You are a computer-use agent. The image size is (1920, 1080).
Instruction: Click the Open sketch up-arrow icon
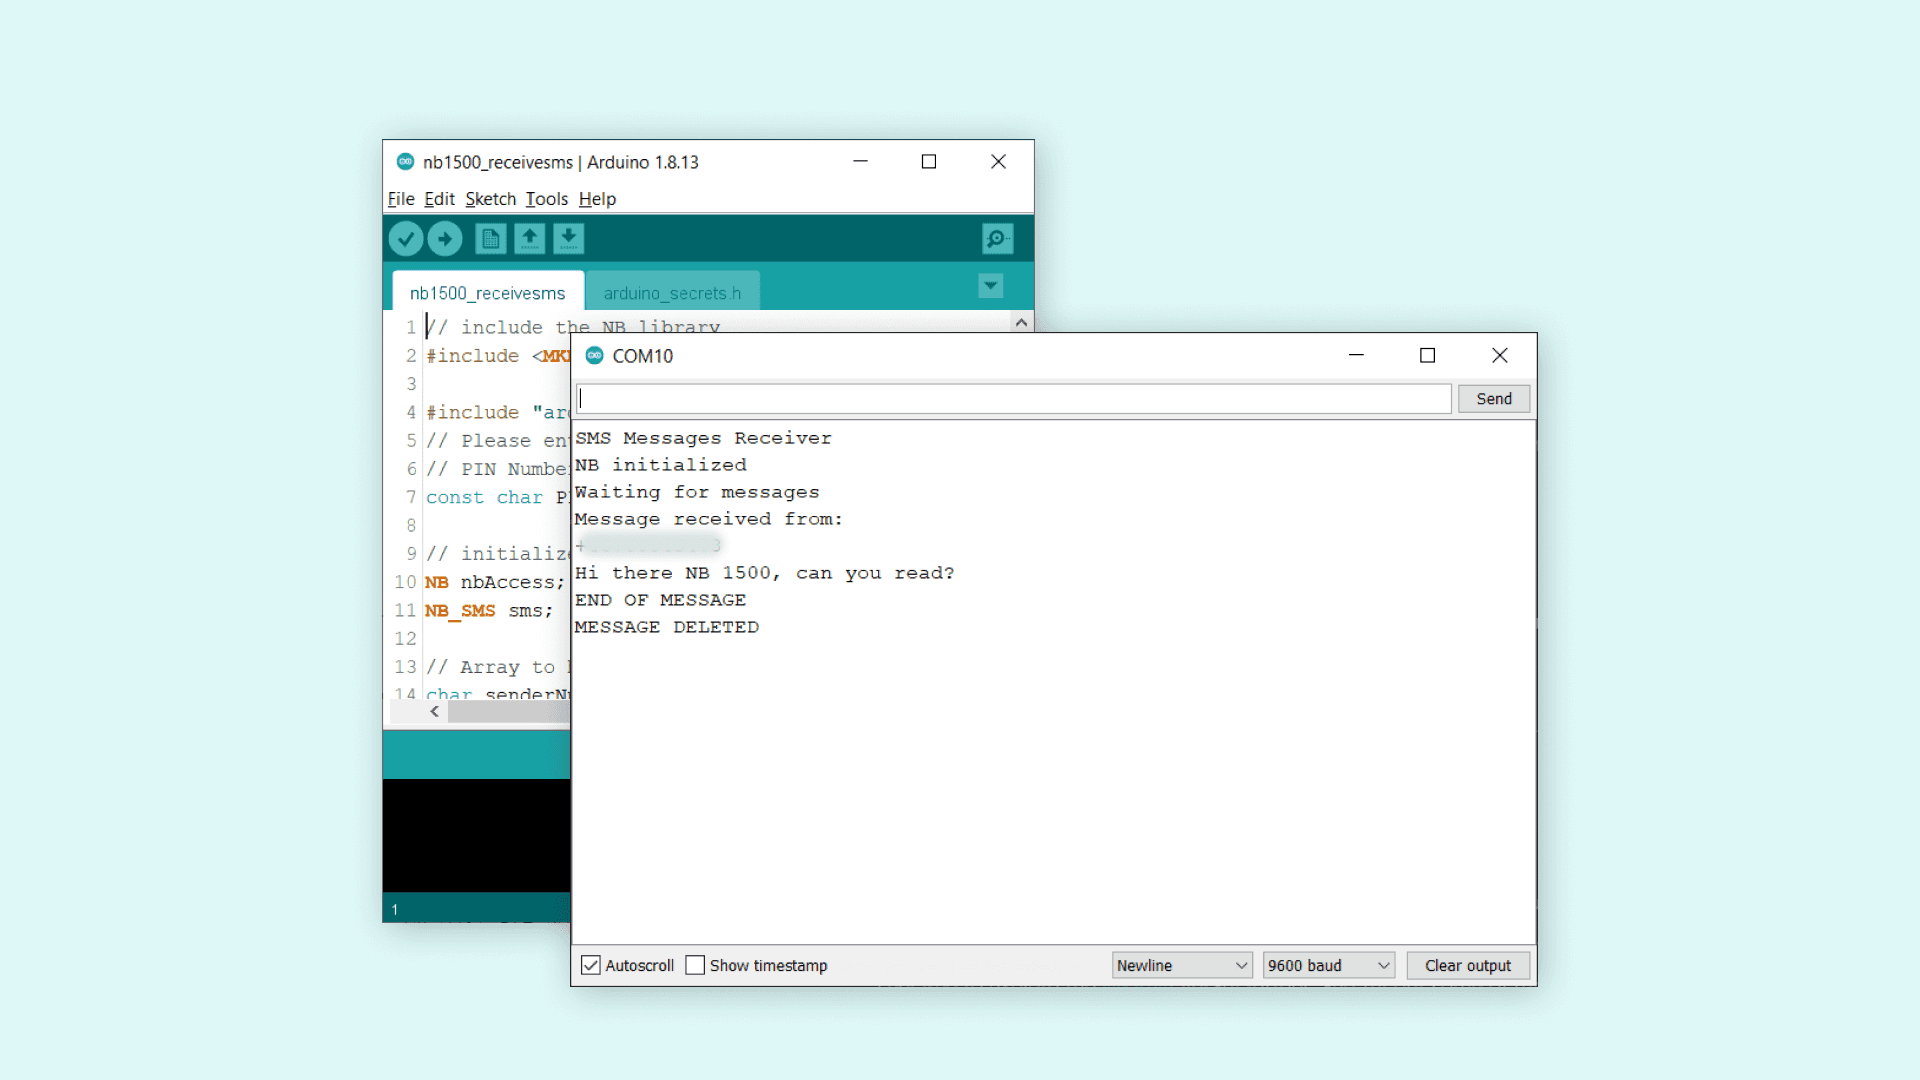(529, 239)
